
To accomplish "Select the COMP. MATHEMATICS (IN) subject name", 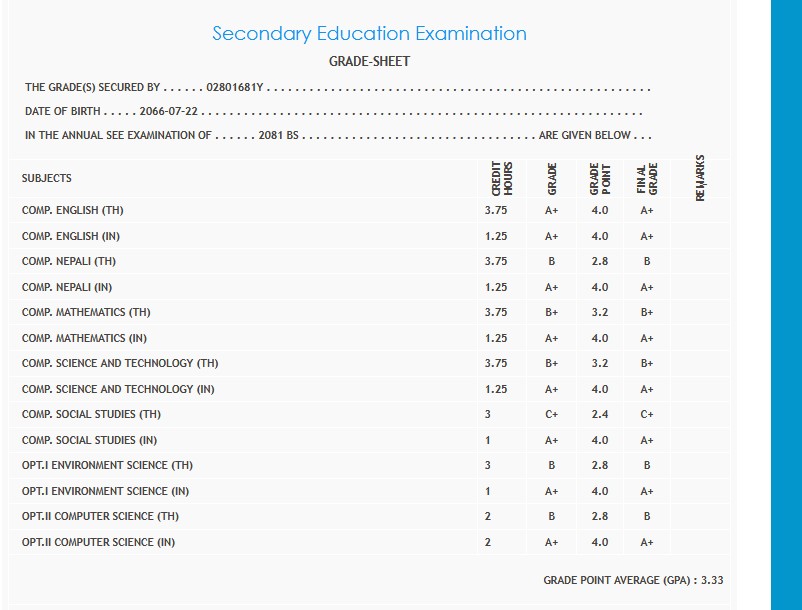I will pyautogui.click(x=84, y=339).
